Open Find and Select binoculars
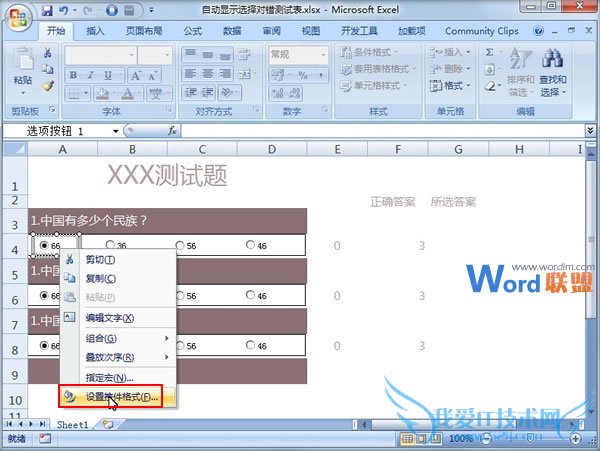This screenshot has width=600, height=451. coord(552,72)
